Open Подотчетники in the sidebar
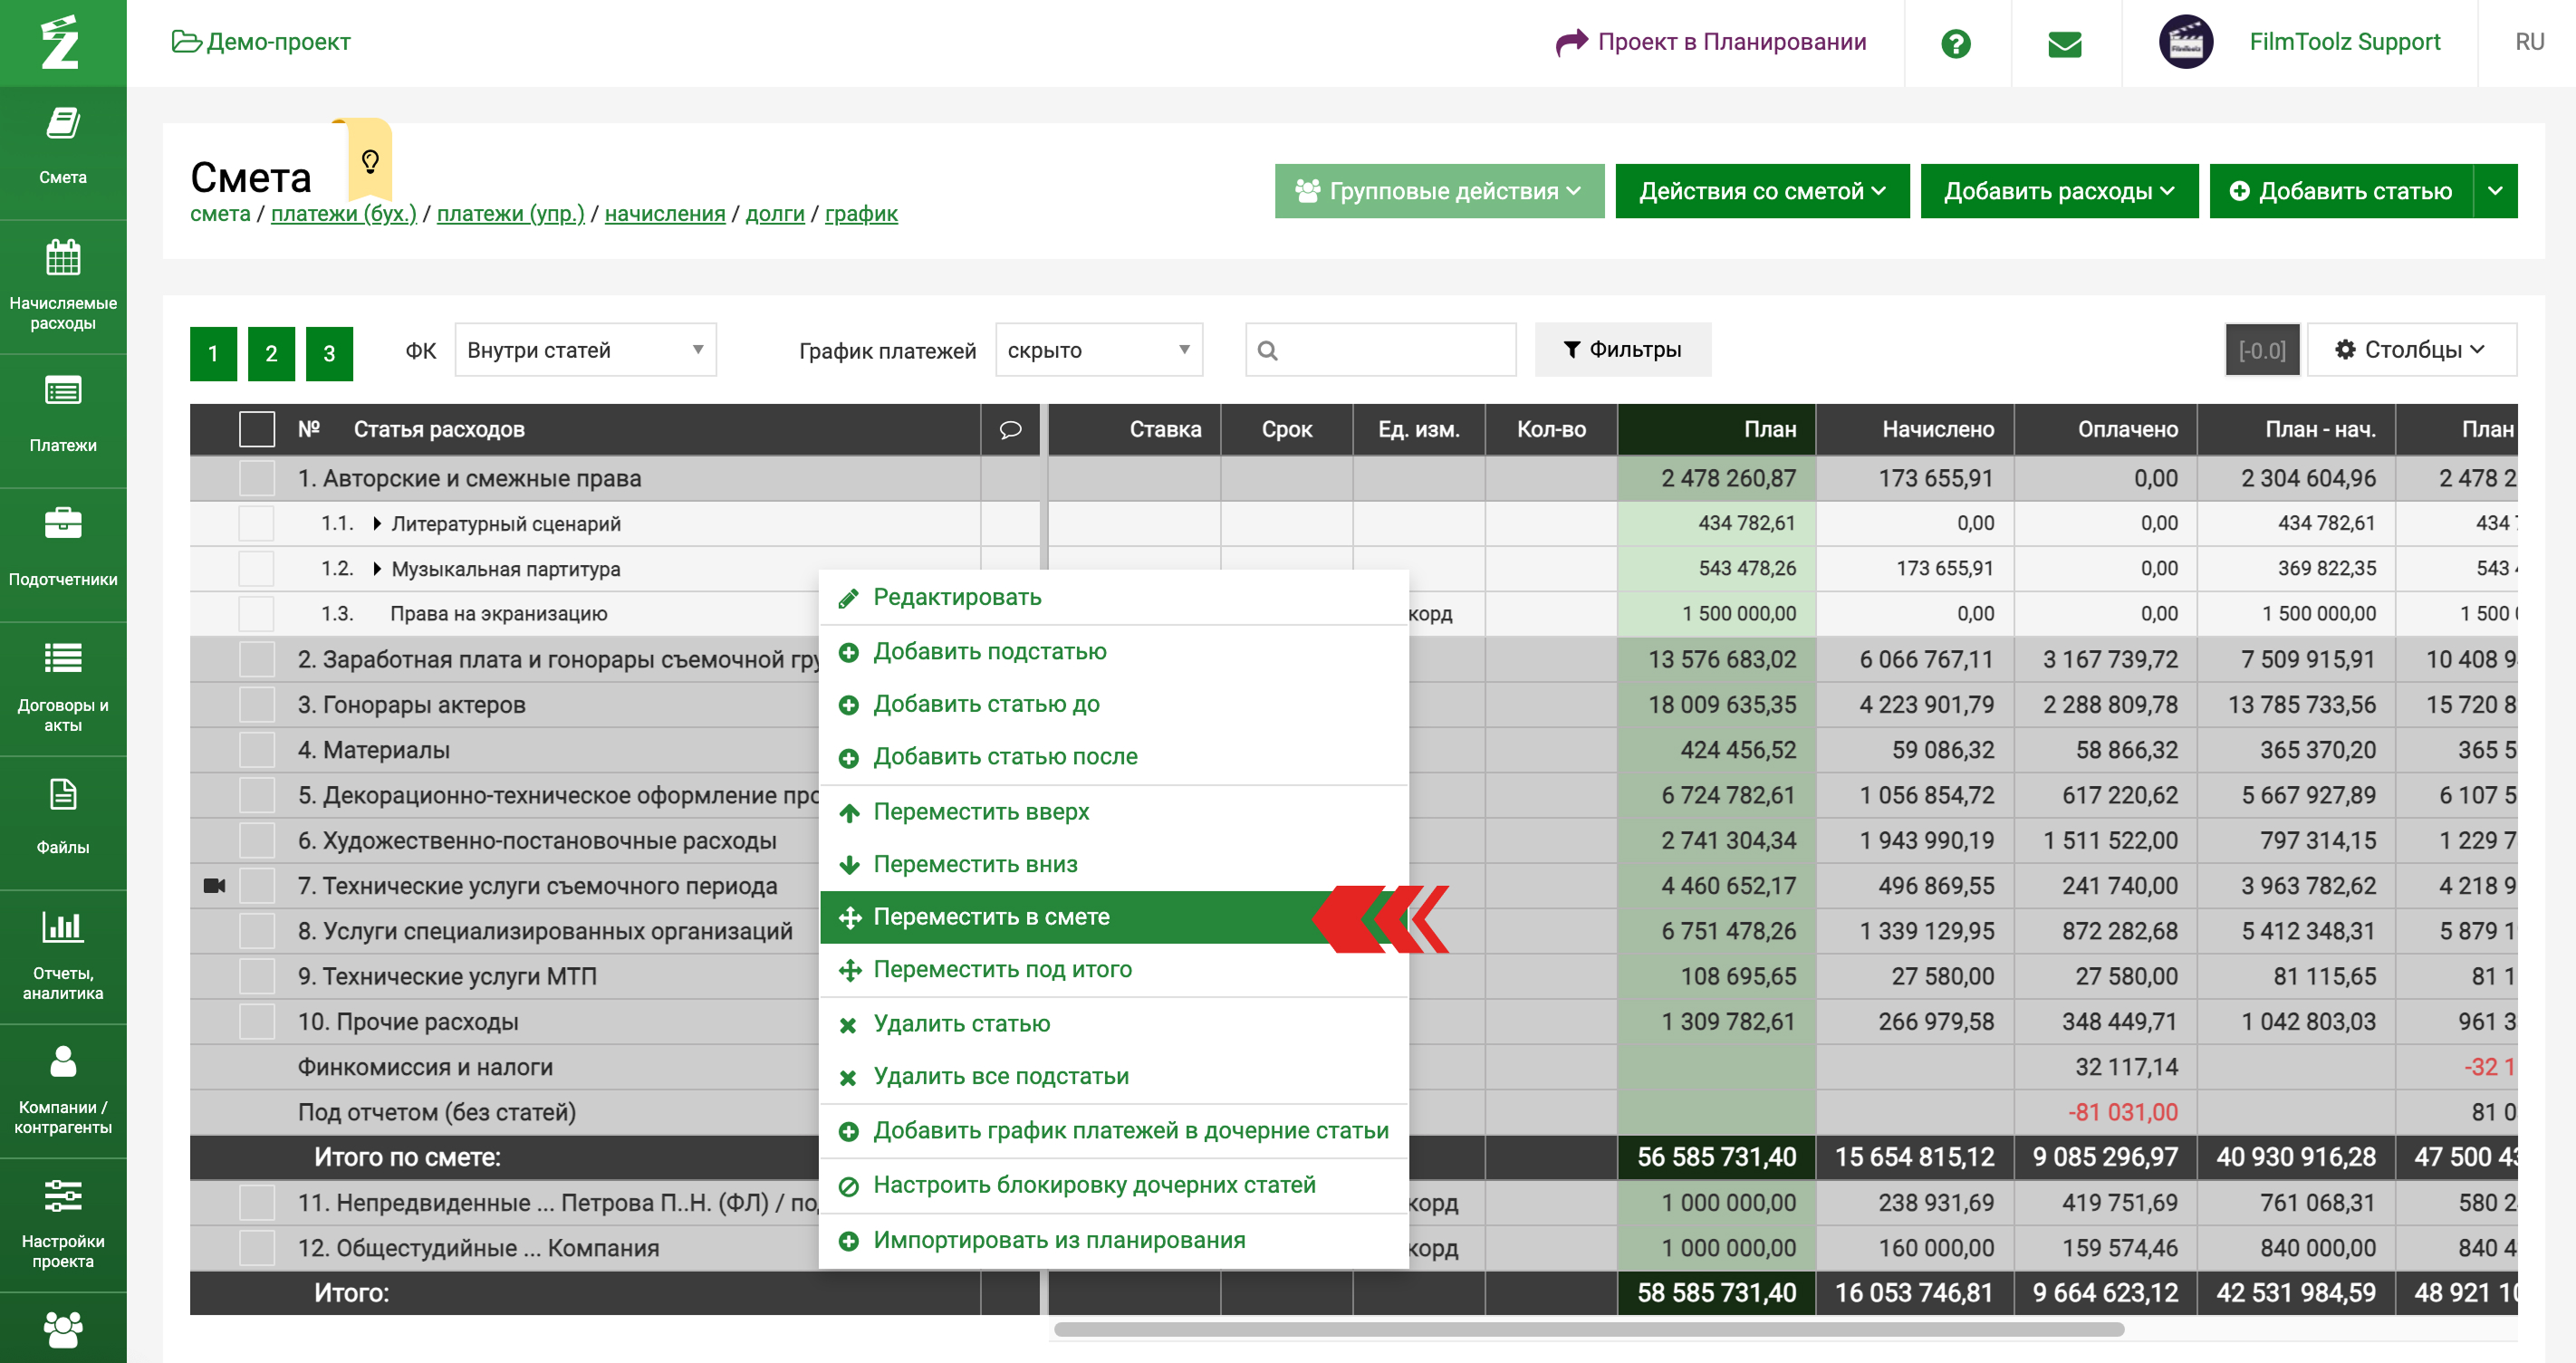 coord(63,553)
